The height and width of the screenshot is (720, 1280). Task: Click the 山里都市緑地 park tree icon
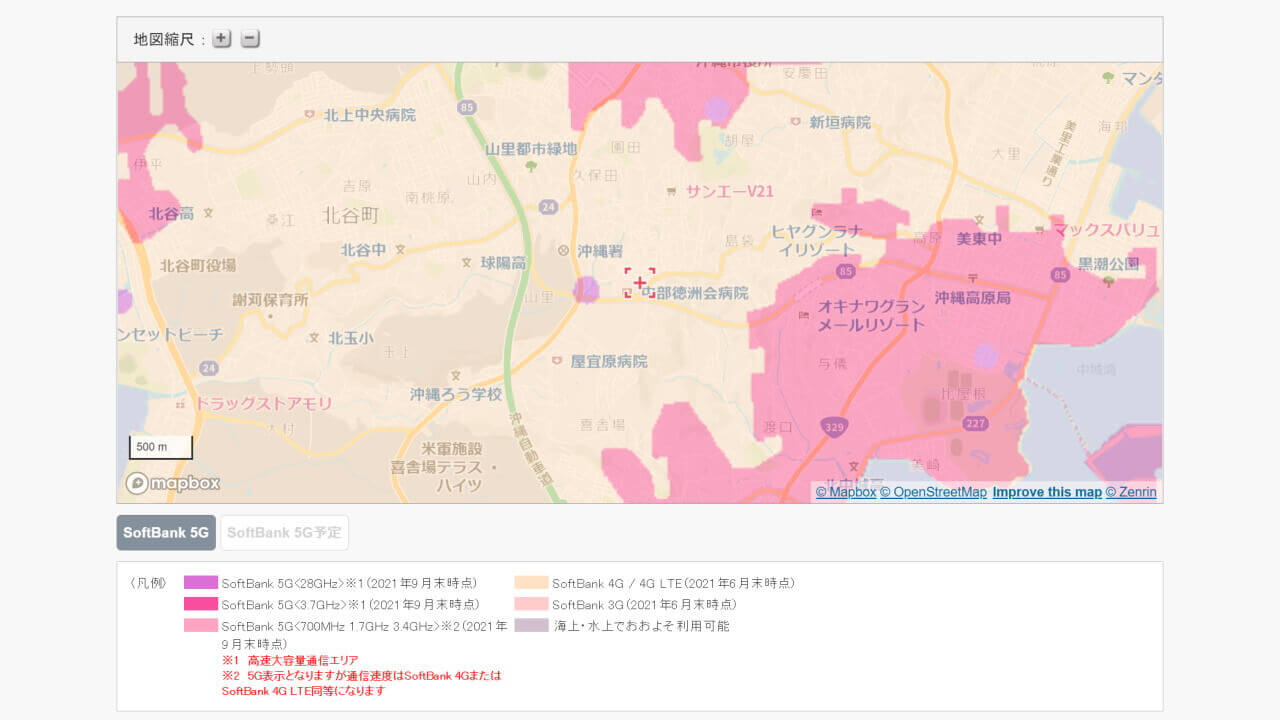(531, 166)
